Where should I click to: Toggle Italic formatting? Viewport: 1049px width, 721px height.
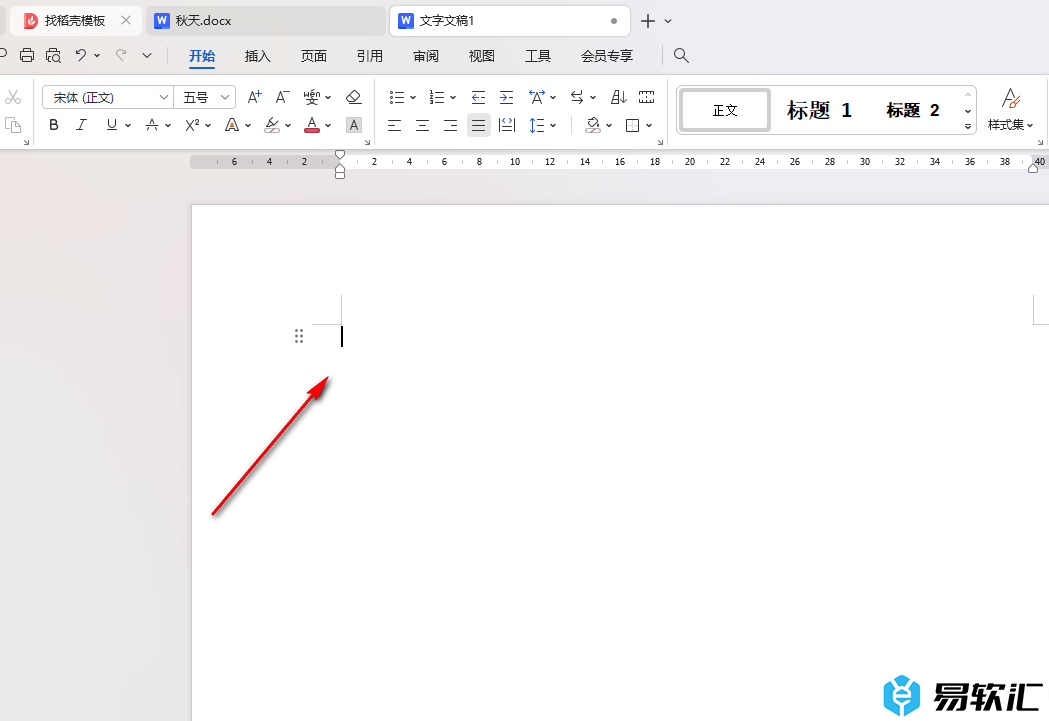[x=82, y=125]
